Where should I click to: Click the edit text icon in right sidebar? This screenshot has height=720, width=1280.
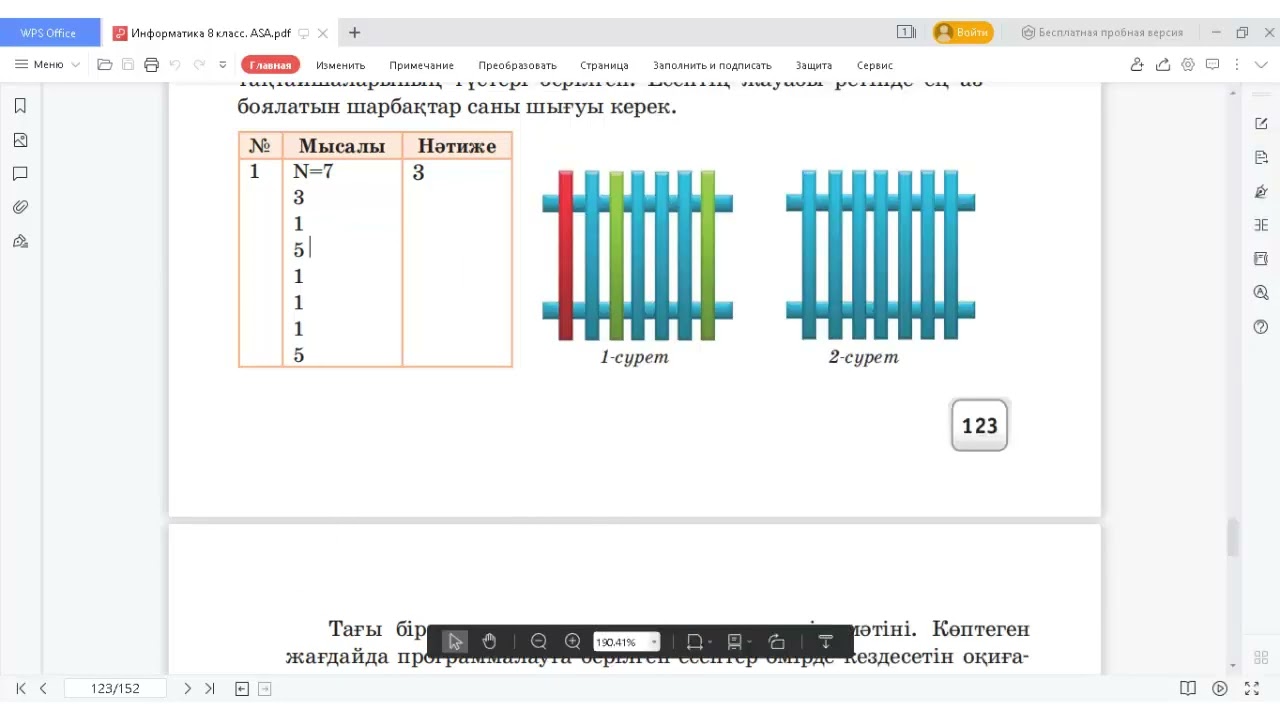(x=1261, y=123)
